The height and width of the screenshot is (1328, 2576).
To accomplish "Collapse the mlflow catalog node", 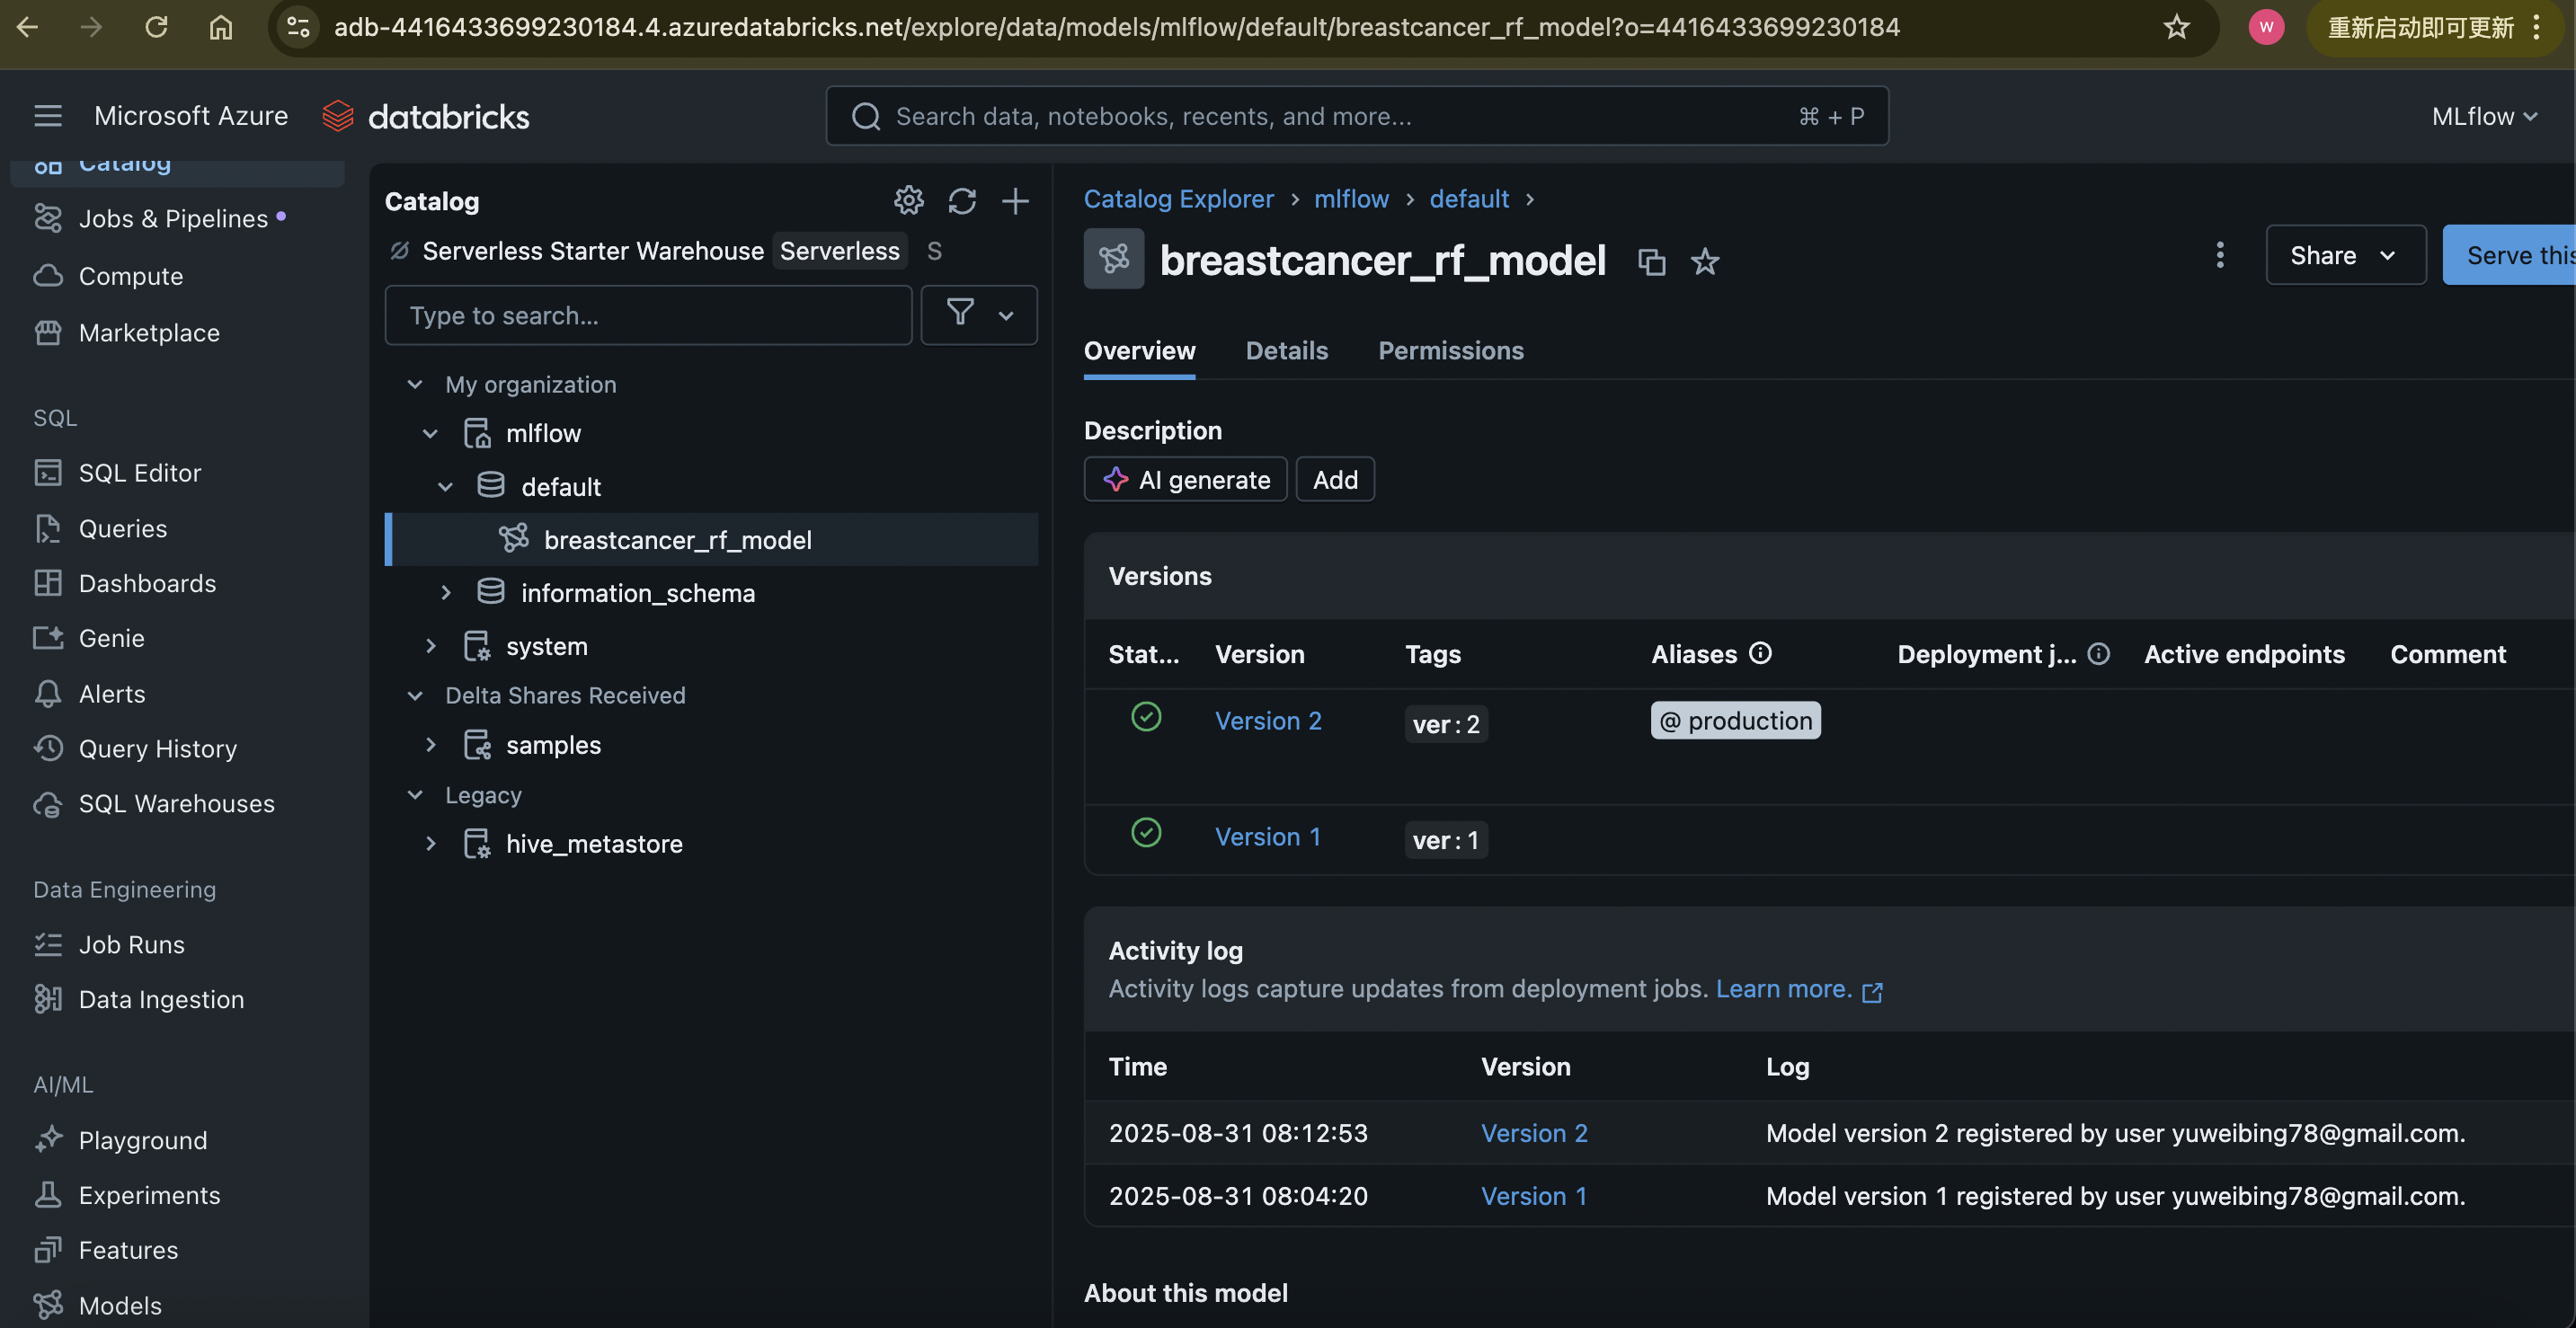I will 430,433.
